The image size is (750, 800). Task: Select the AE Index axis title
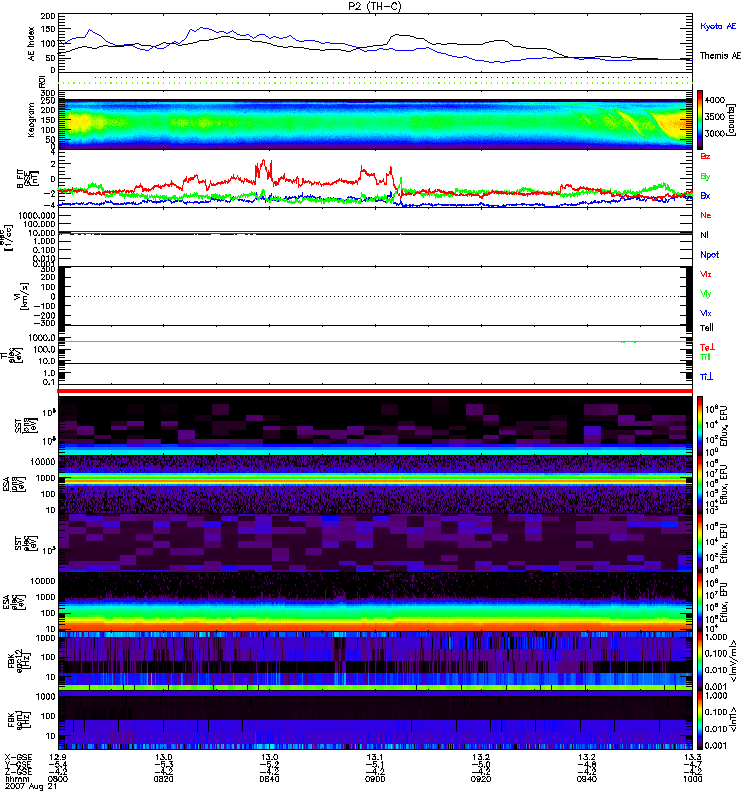[x=32, y=44]
